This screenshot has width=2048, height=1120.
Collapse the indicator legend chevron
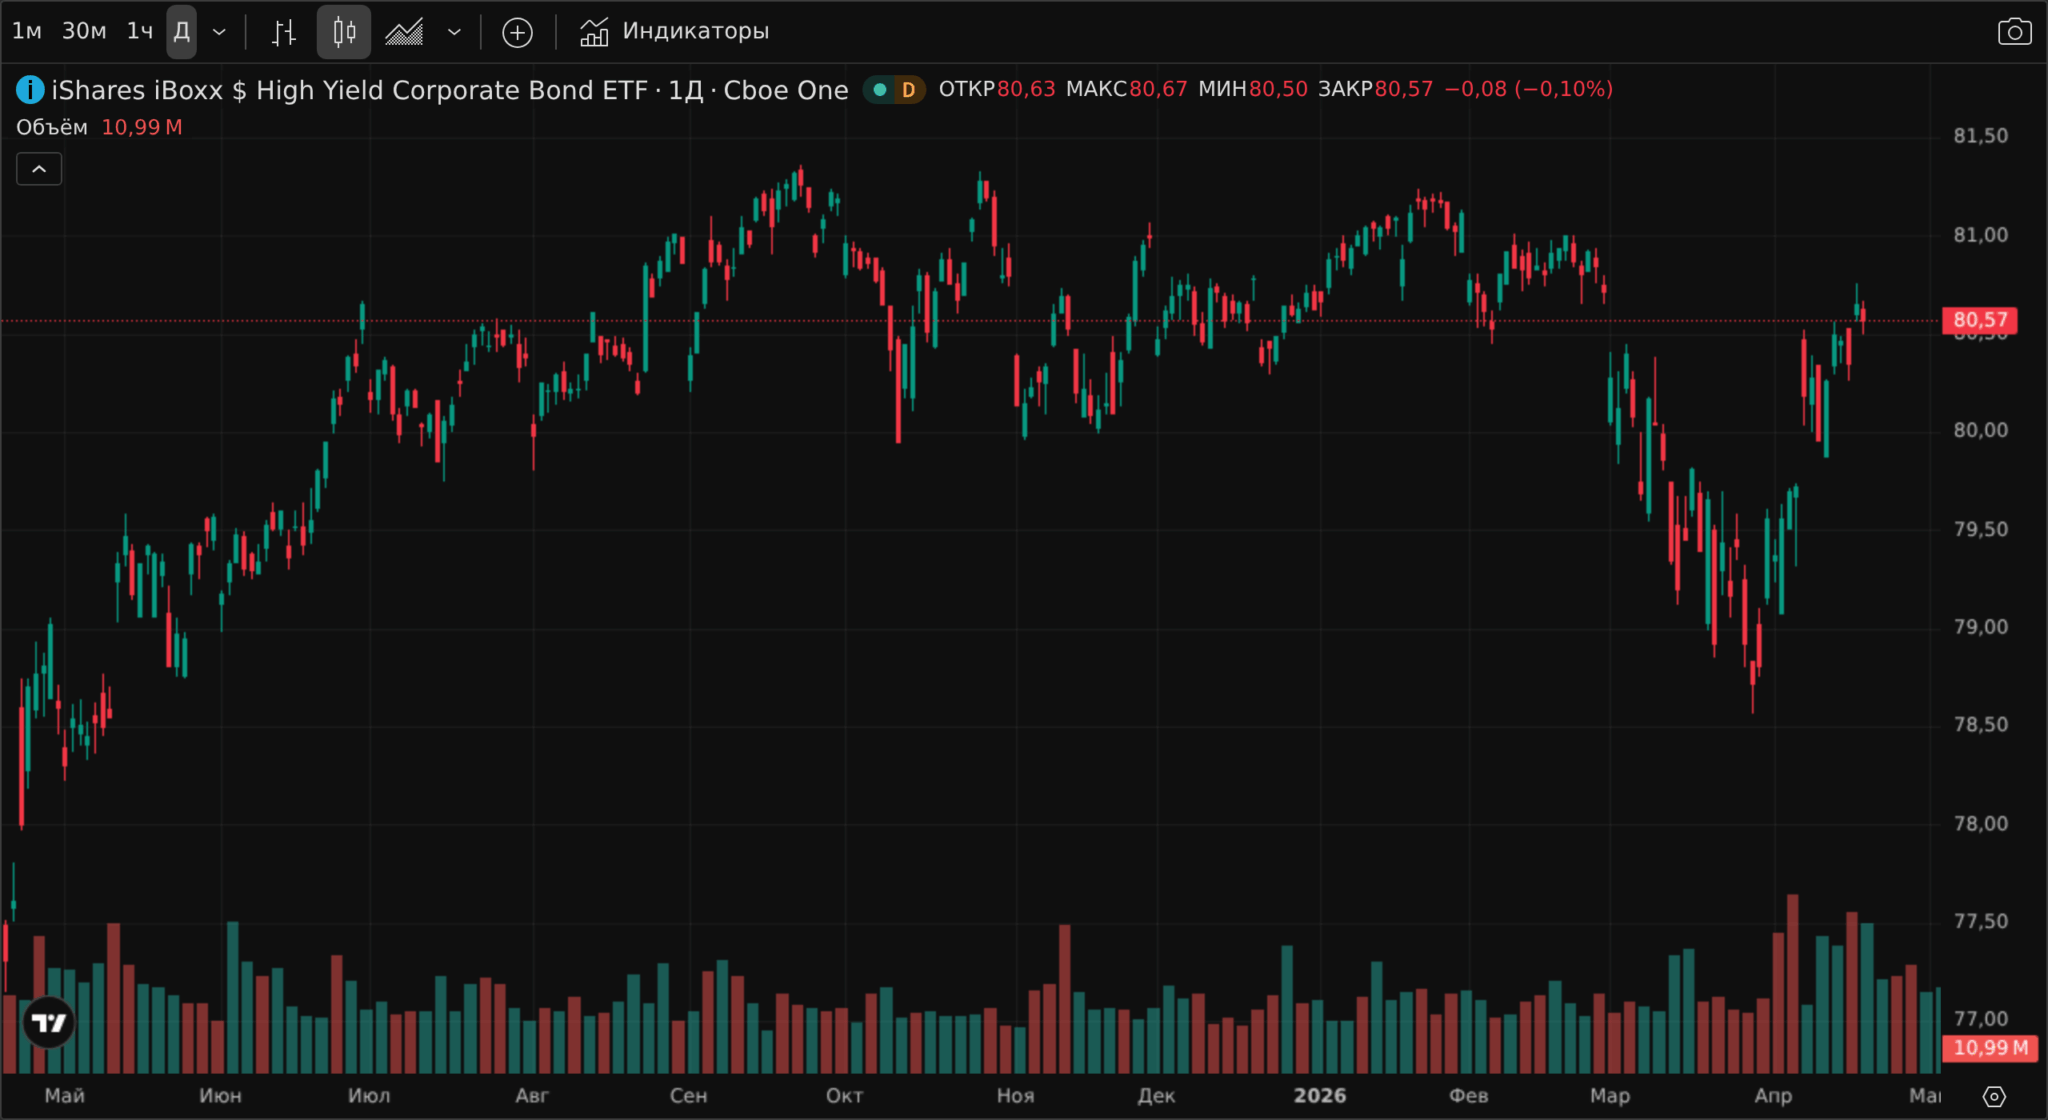tap(39, 169)
